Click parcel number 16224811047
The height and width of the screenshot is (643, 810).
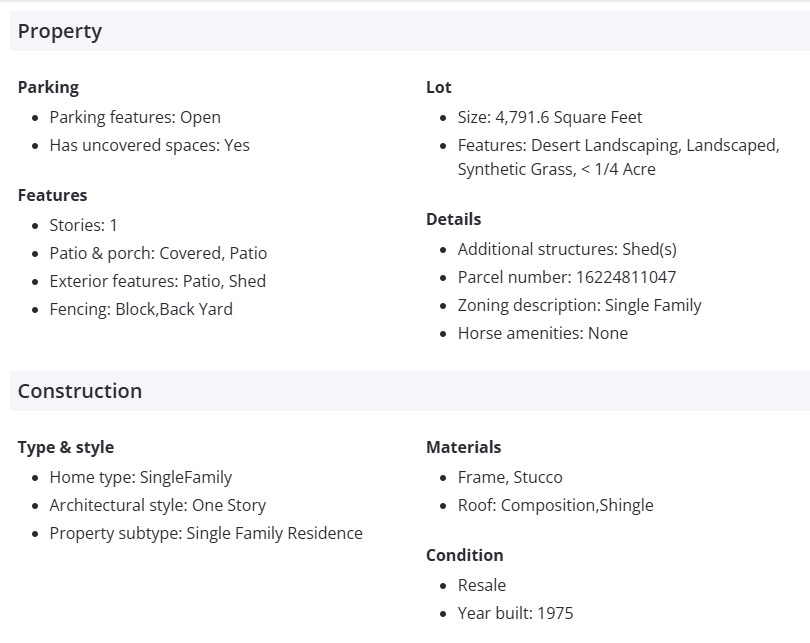(x=567, y=277)
